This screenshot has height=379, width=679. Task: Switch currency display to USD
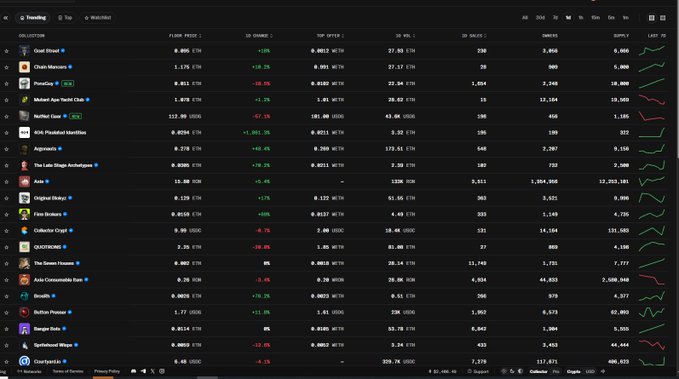[x=590, y=371]
